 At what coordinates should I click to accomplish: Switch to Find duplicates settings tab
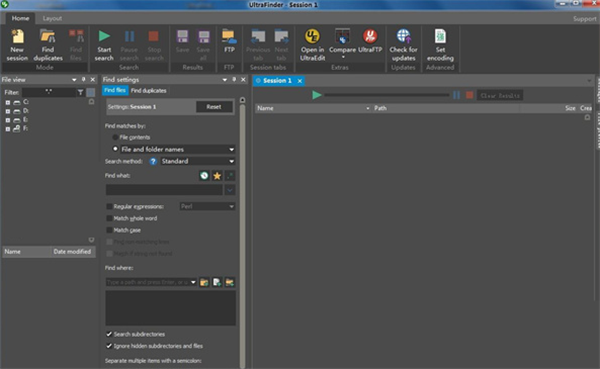tap(148, 91)
